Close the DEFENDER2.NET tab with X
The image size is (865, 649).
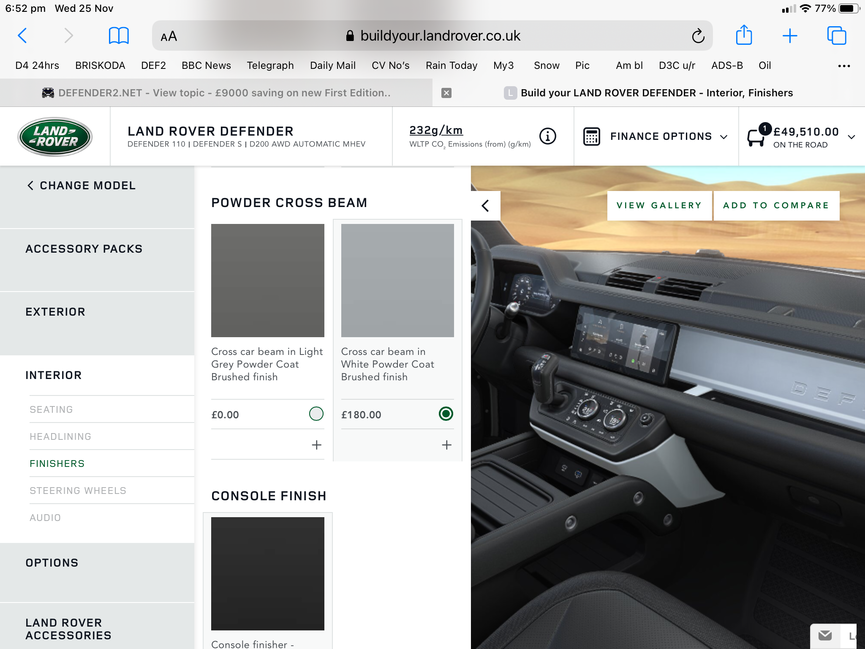point(446,93)
